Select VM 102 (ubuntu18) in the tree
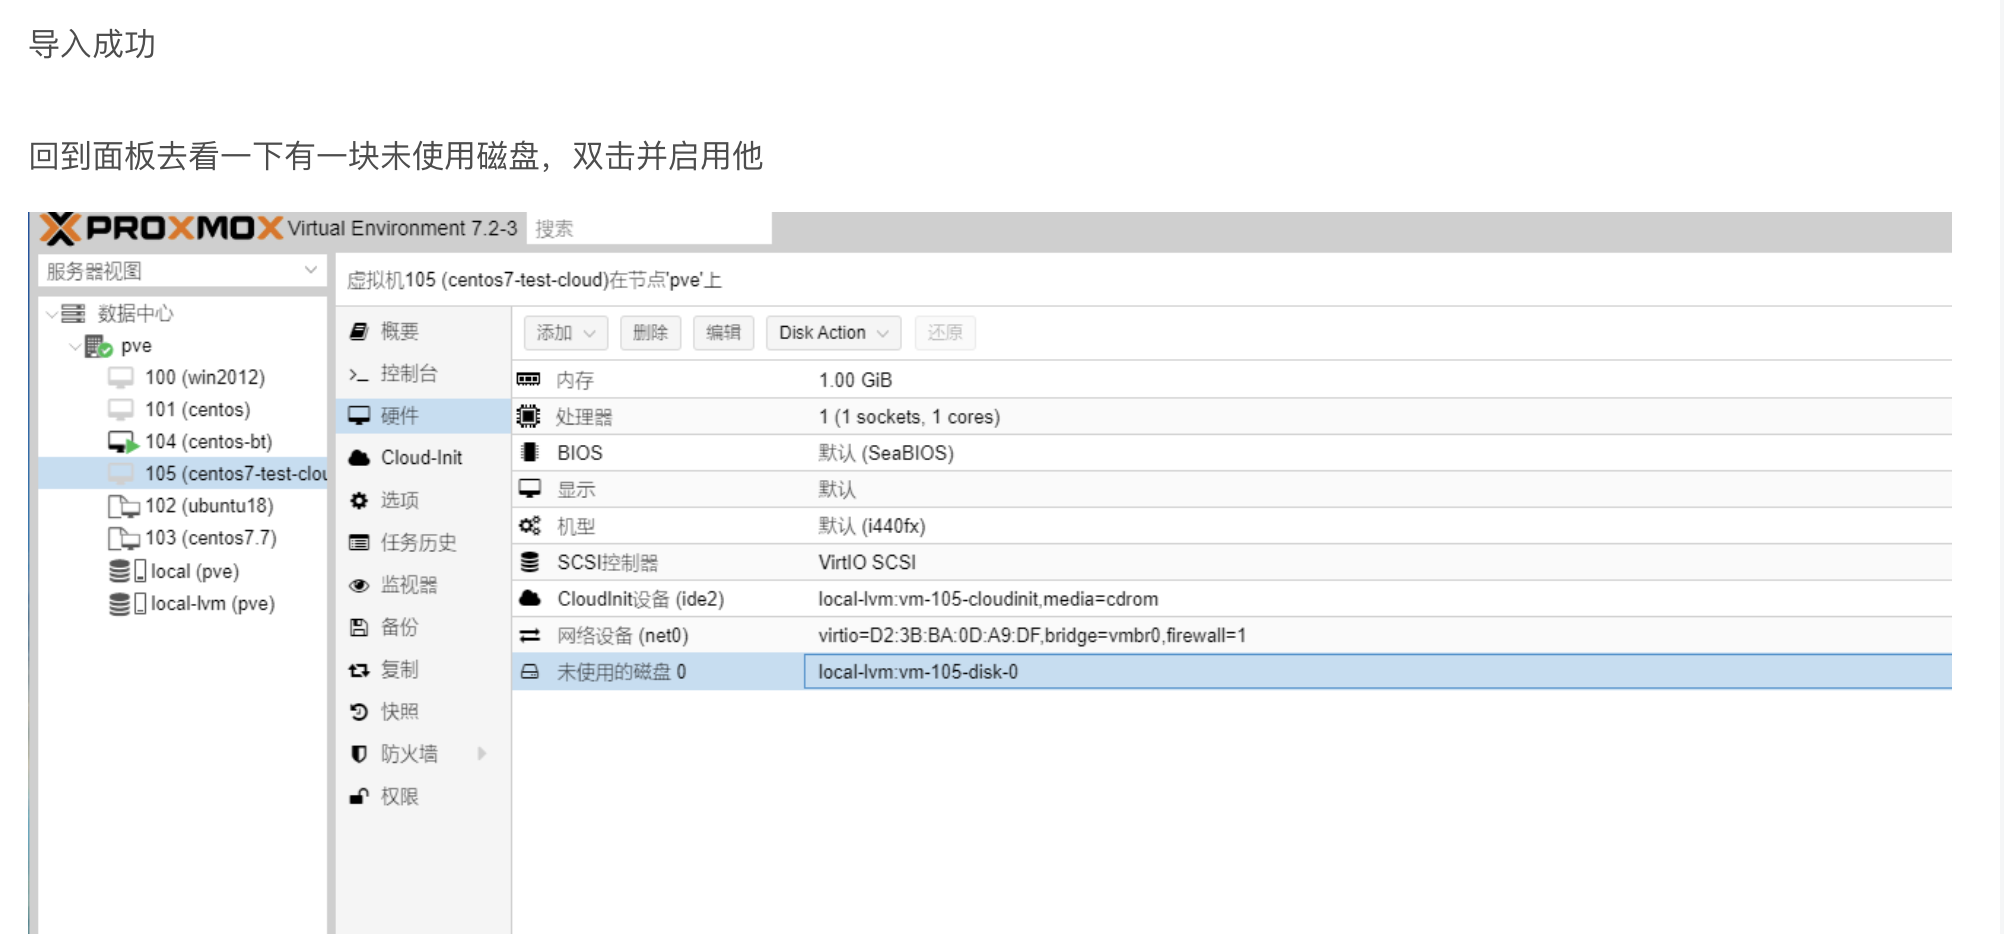The image size is (2004, 934). tap(208, 506)
